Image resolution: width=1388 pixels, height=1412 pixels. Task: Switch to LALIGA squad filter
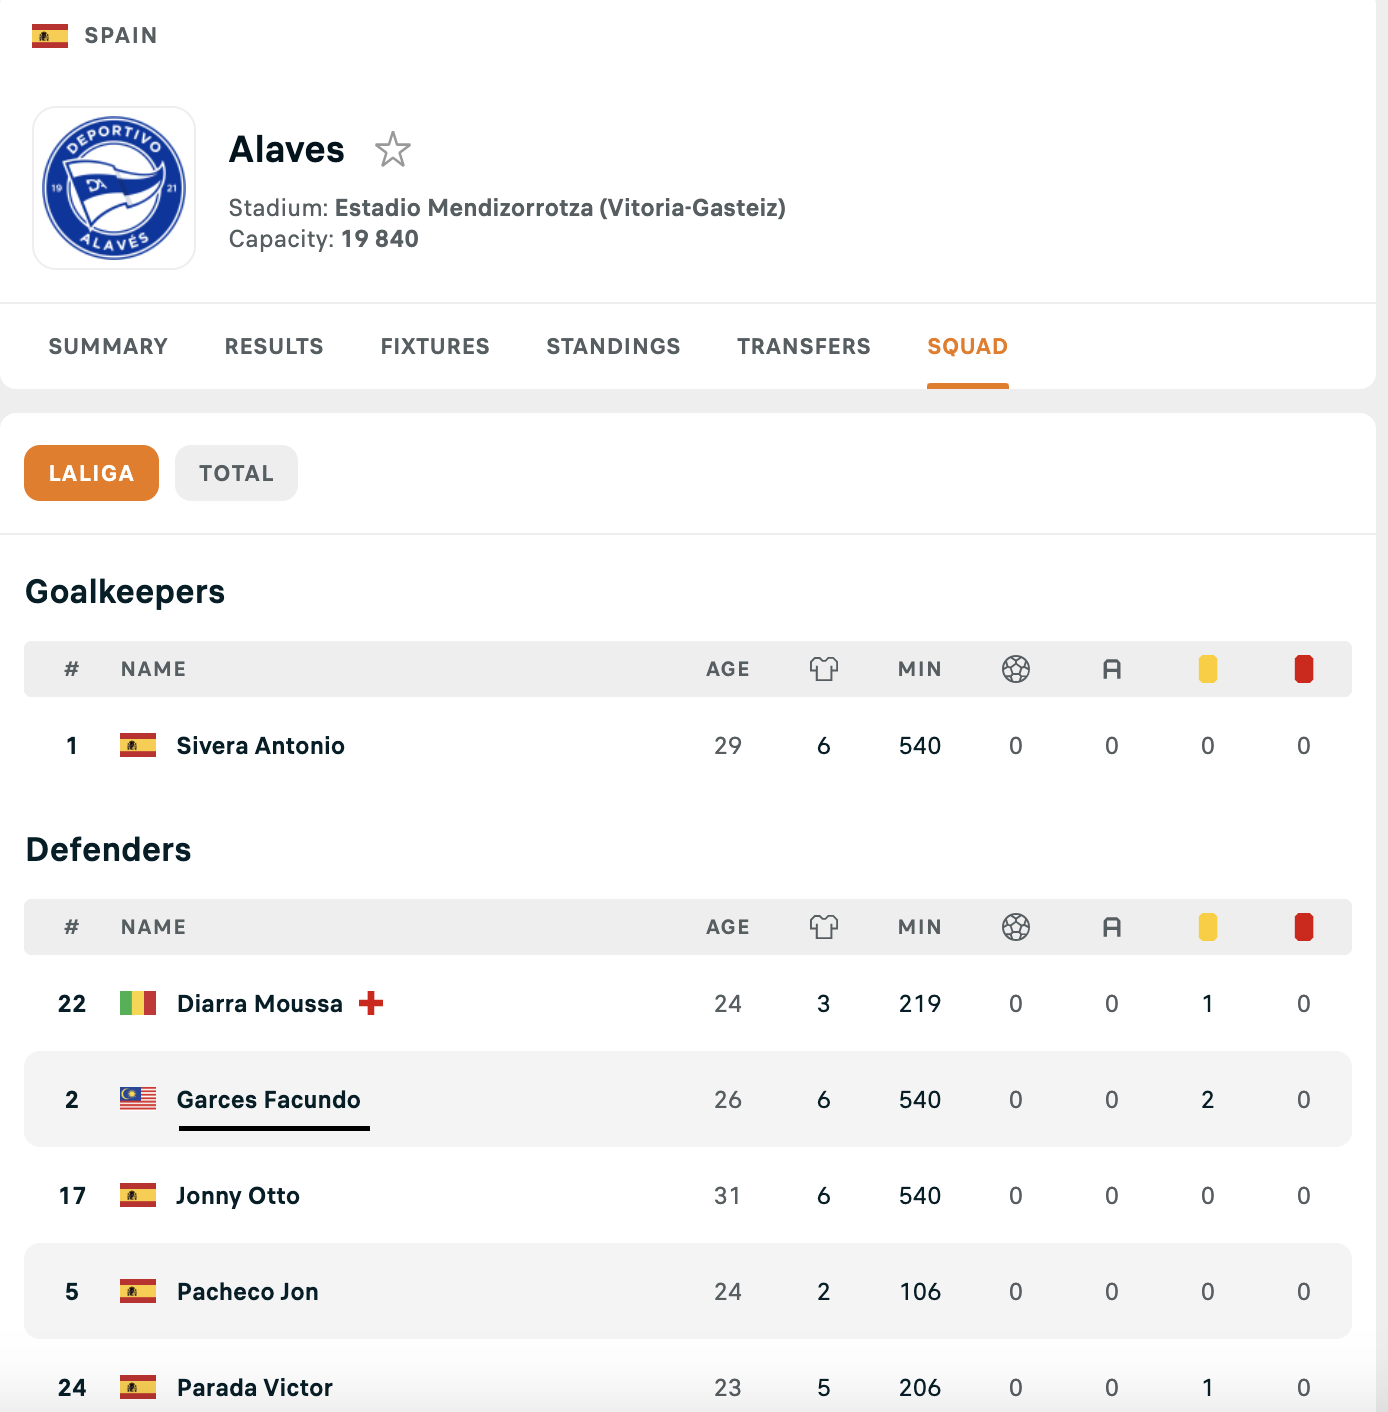click(91, 473)
